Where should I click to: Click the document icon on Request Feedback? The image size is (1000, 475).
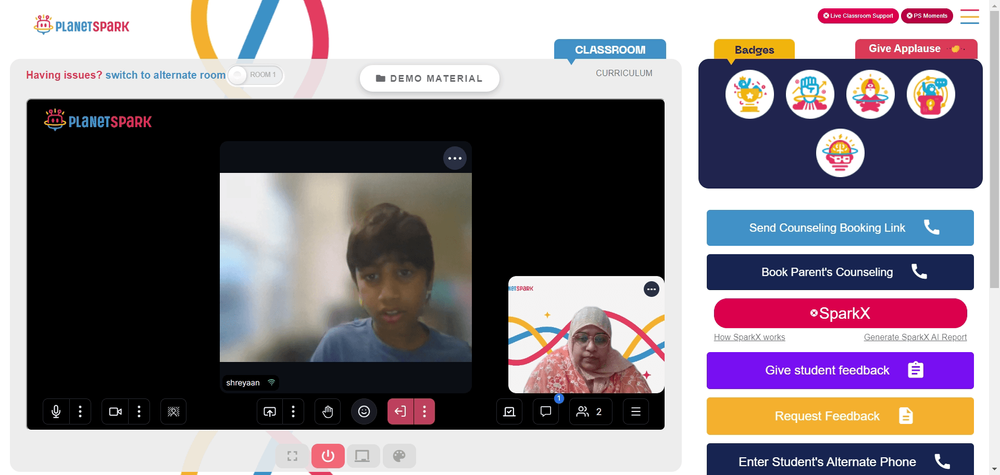[x=906, y=416]
